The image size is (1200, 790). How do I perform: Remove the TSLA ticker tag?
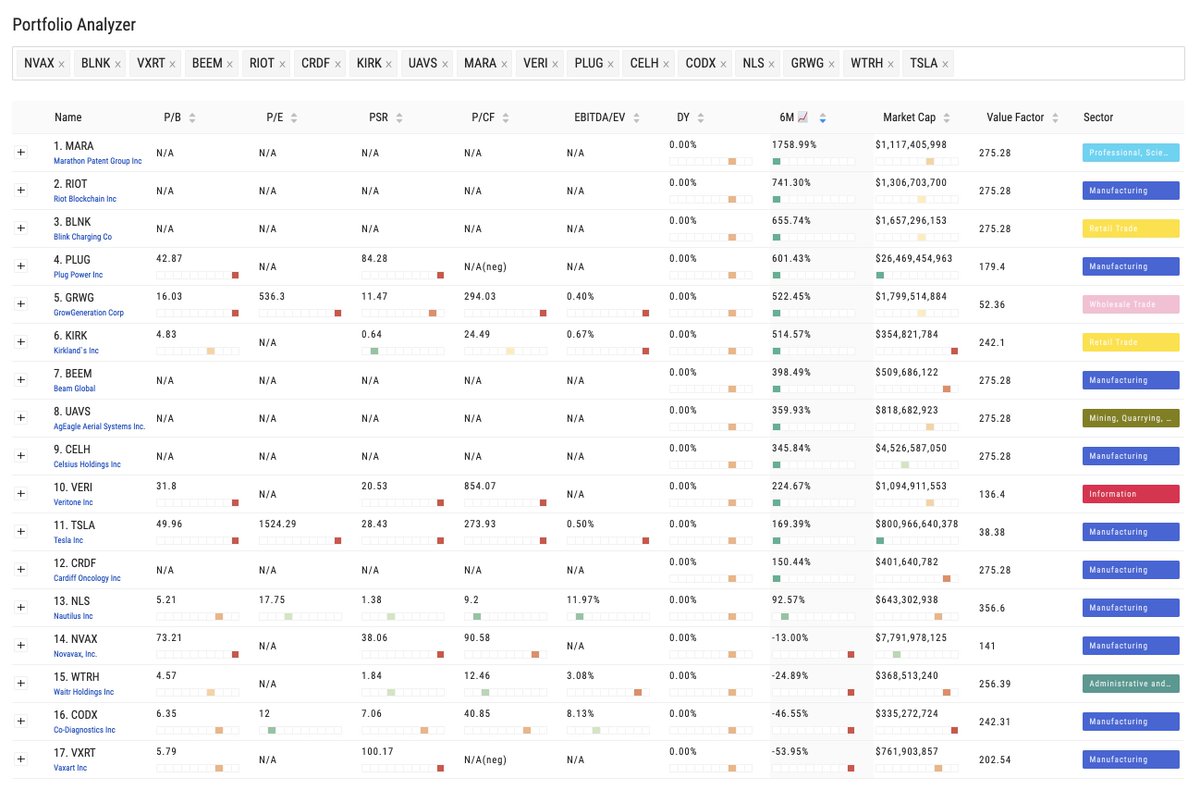tap(946, 64)
